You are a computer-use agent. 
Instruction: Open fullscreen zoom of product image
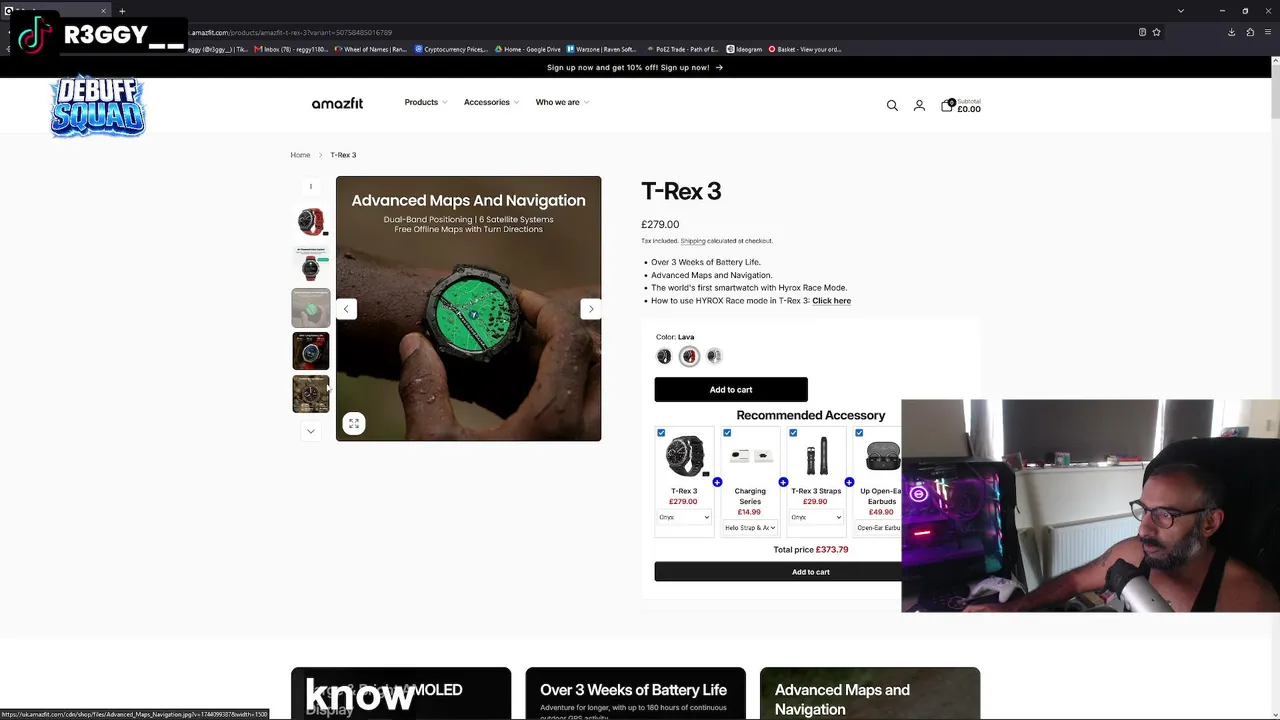(x=354, y=423)
